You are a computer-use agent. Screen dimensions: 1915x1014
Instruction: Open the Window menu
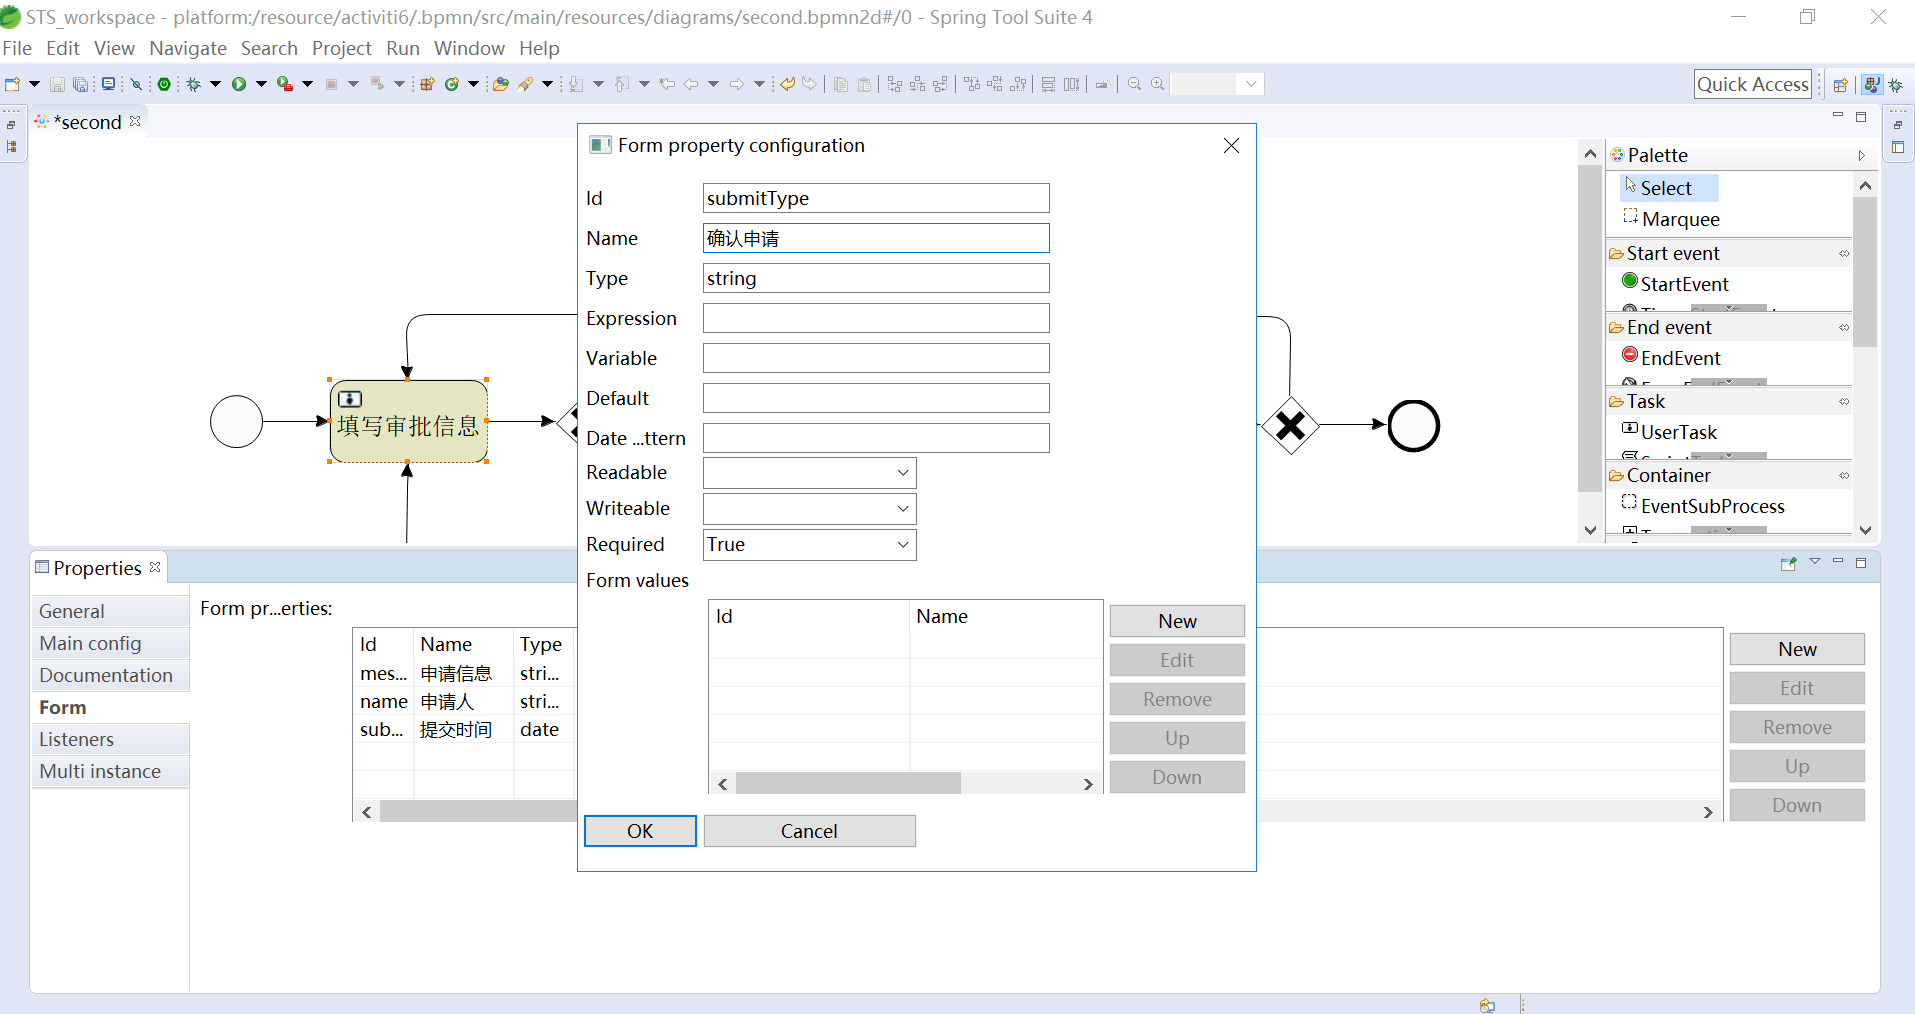pyautogui.click(x=469, y=48)
